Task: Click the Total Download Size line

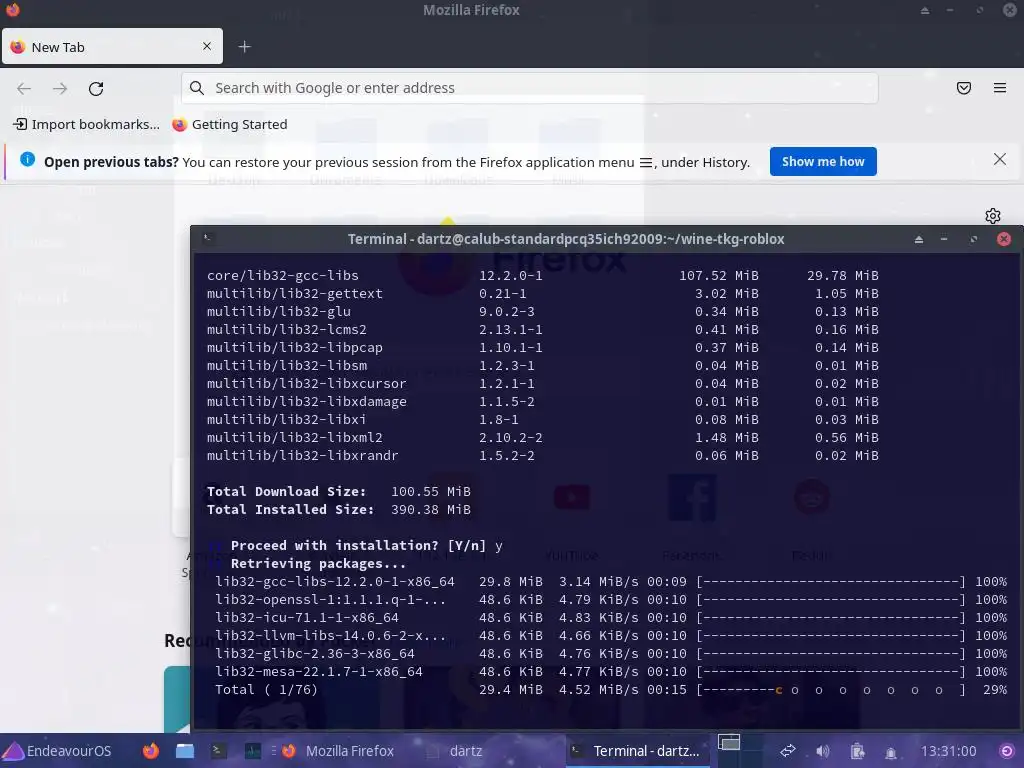Action: click(x=339, y=491)
